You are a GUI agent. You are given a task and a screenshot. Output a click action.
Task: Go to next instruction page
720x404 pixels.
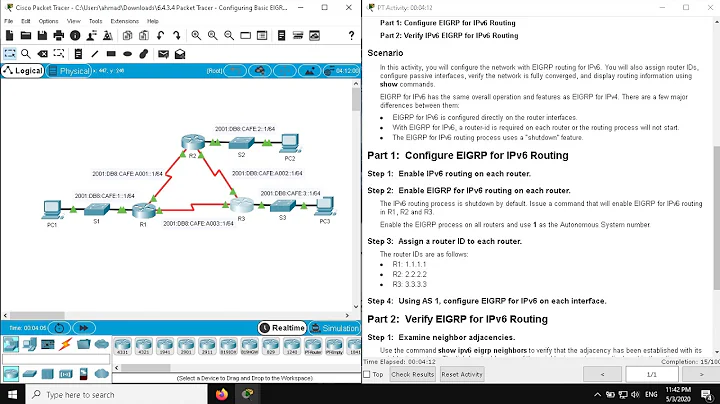coord(701,374)
